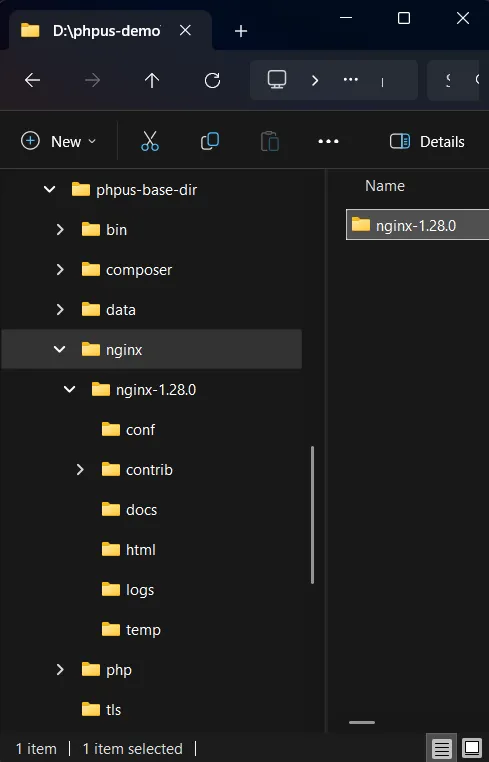The width and height of the screenshot is (489, 762).
Task: Collapse the nginx folder node
Action: 59,349
